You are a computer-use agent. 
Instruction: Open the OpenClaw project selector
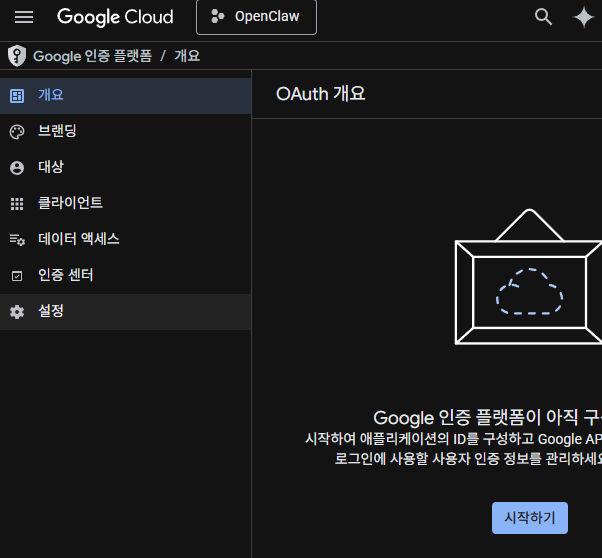pos(256,17)
